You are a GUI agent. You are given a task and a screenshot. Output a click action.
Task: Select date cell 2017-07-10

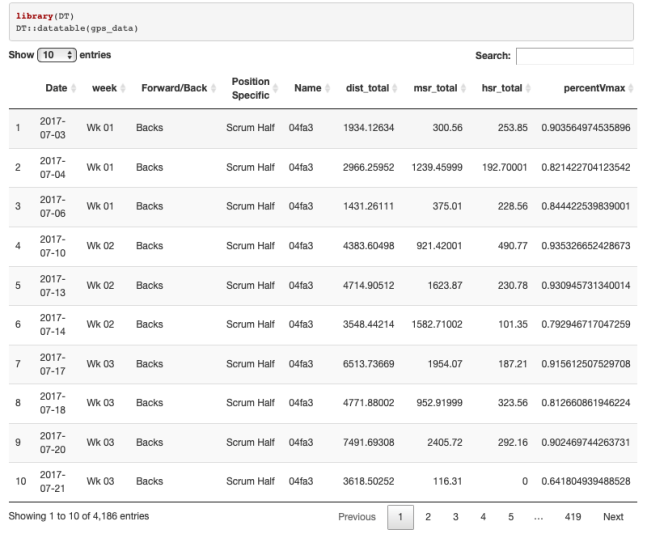point(52,246)
